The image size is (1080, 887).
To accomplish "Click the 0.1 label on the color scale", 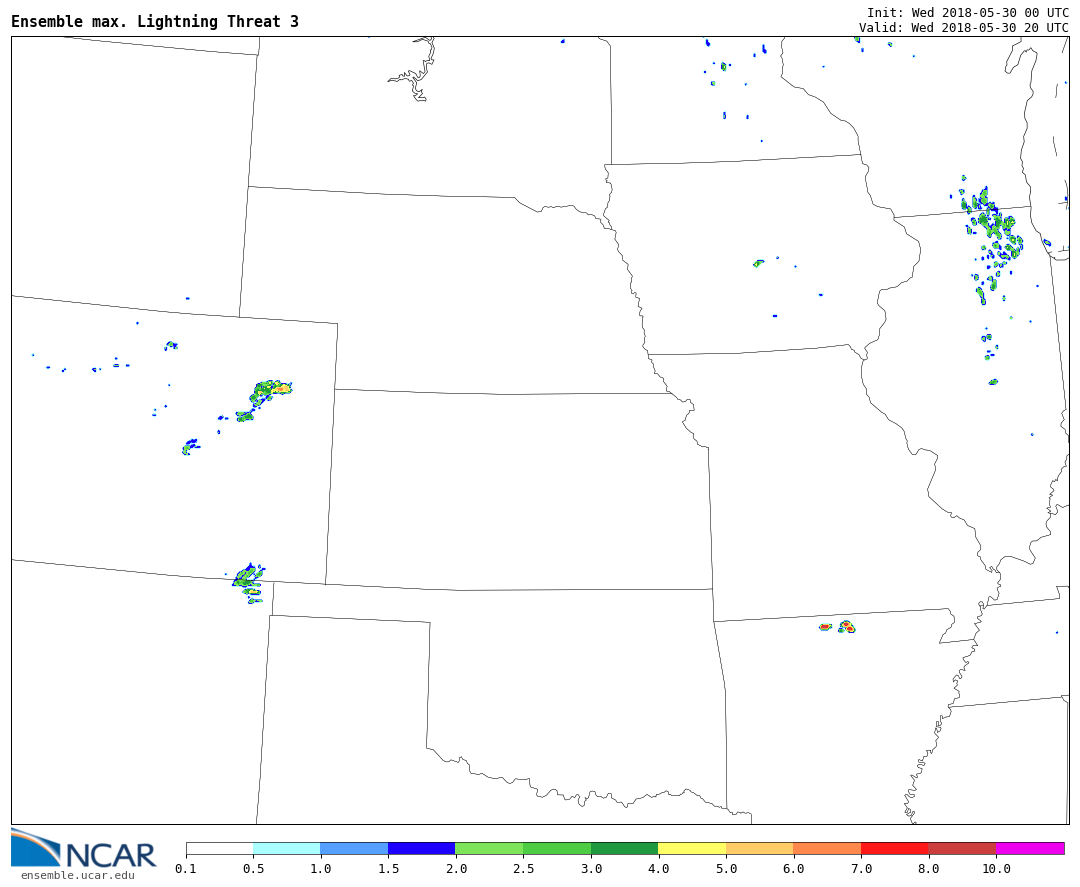I will click(186, 869).
